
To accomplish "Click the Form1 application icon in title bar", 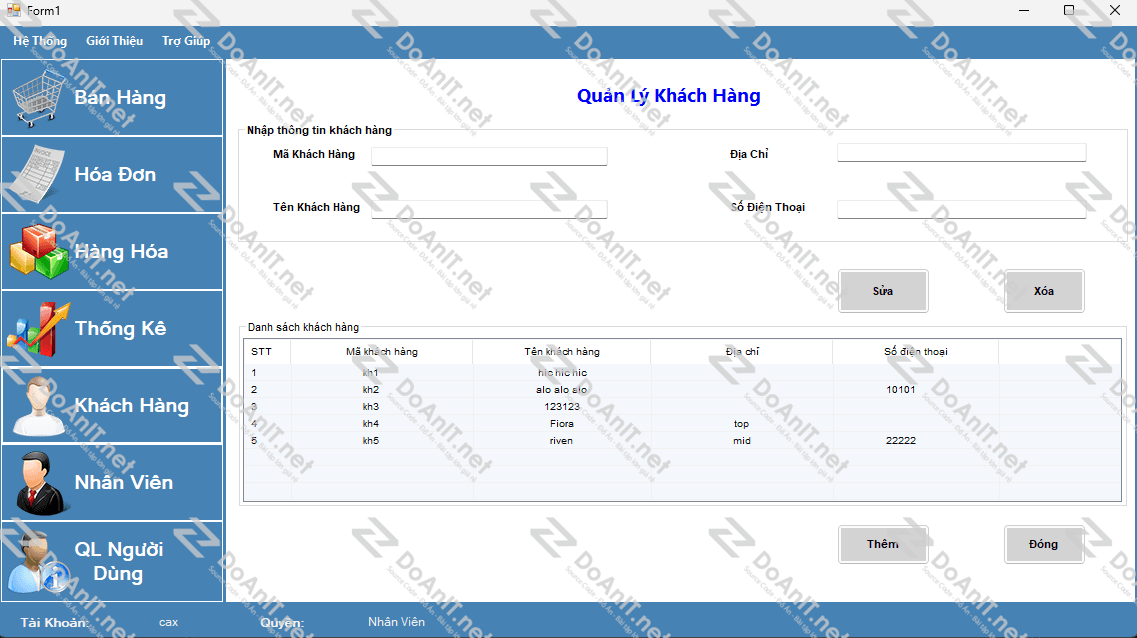I will point(13,10).
